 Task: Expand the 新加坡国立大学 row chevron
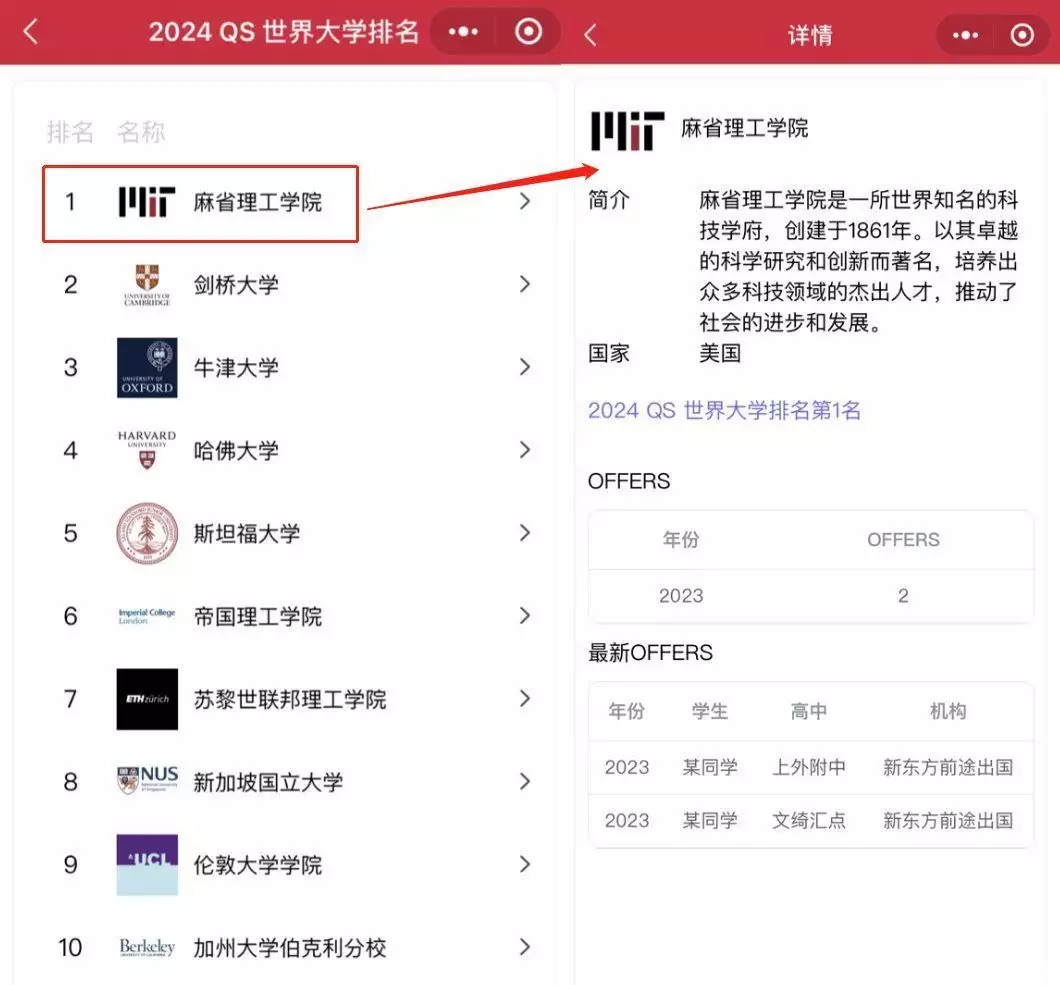[x=525, y=782]
